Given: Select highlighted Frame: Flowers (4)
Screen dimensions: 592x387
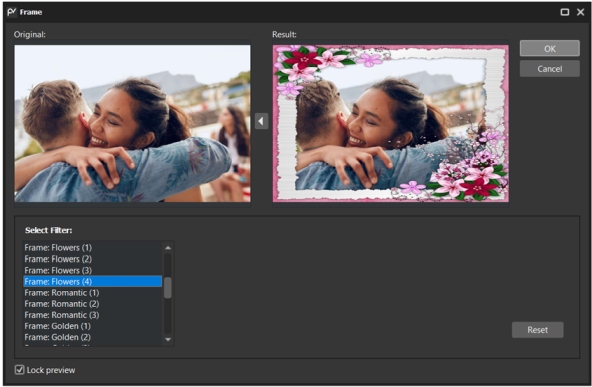Looking at the screenshot, I should pos(92,281).
